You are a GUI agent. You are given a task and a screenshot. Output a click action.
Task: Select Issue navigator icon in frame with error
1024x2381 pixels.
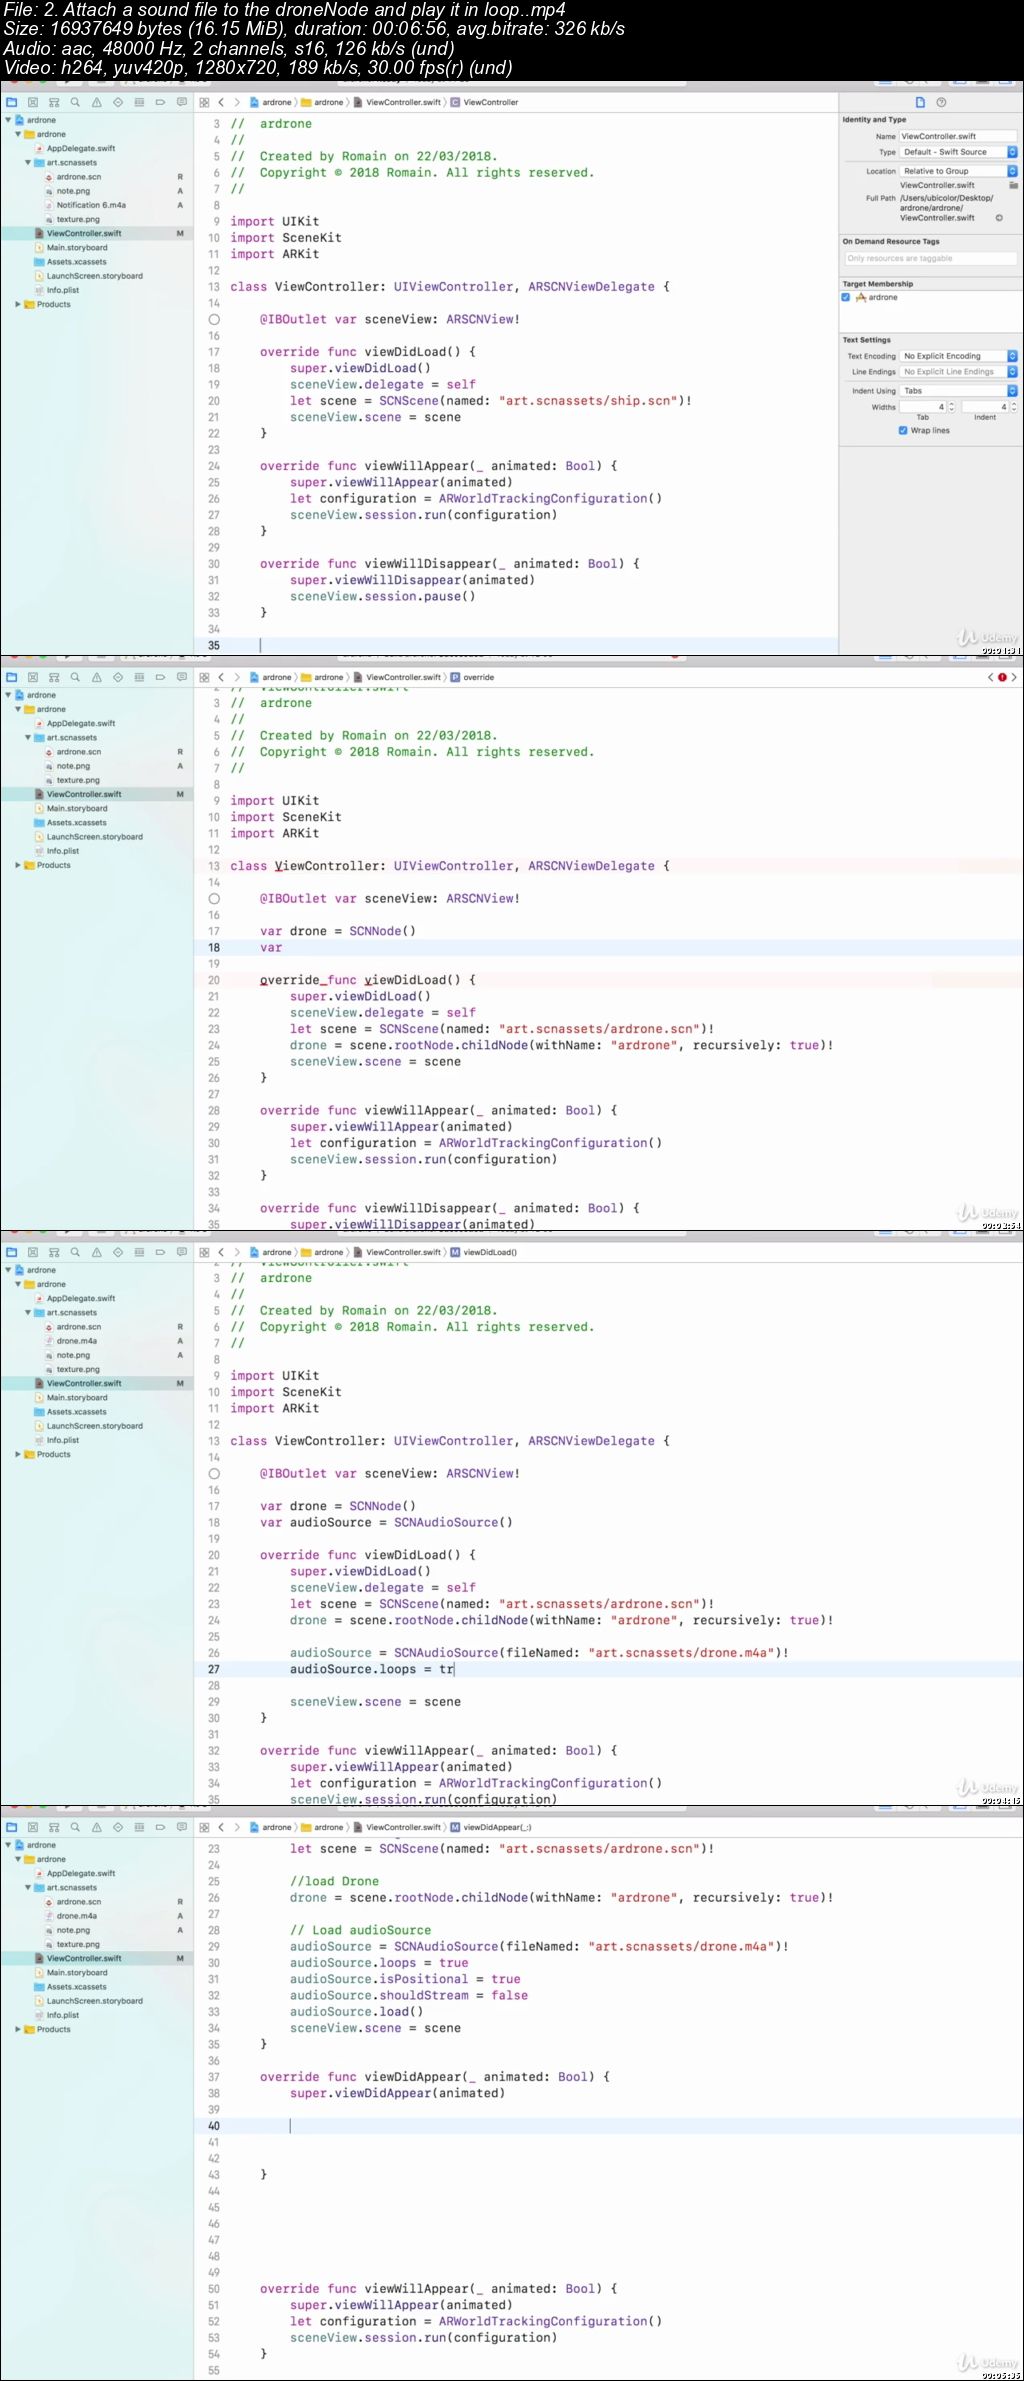tap(97, 677)
